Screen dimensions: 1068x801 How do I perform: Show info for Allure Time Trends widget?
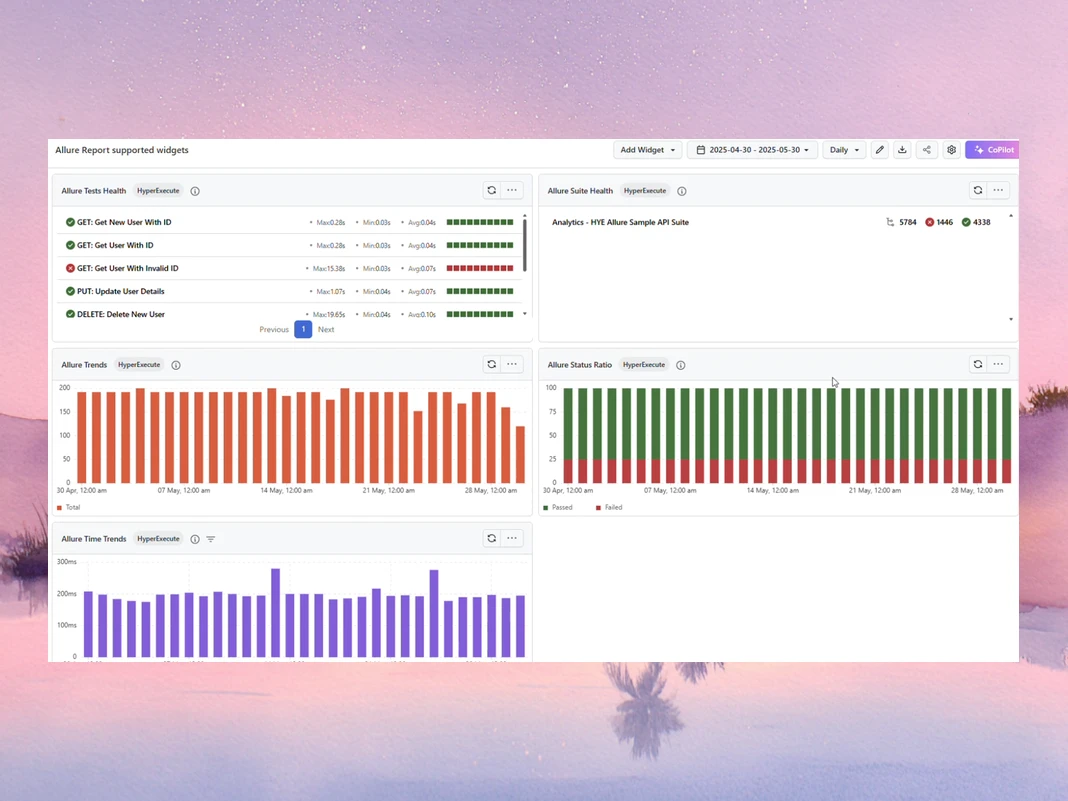pyautogui.click(x=195, y=539)
